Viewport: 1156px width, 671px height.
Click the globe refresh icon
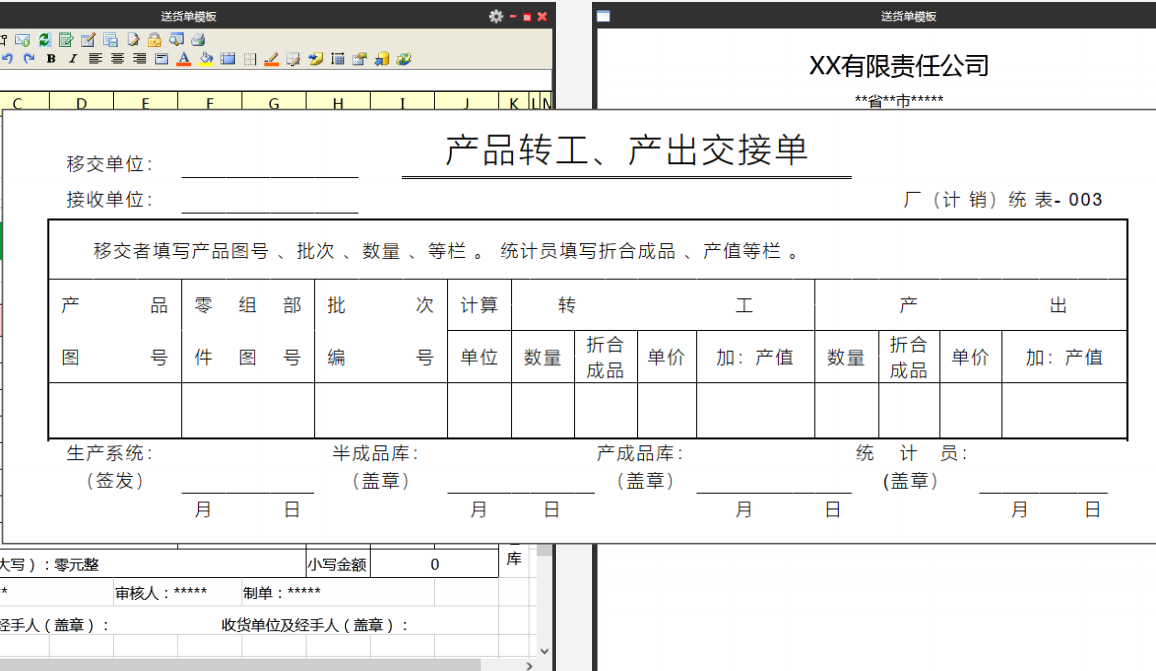pos(403,58)
